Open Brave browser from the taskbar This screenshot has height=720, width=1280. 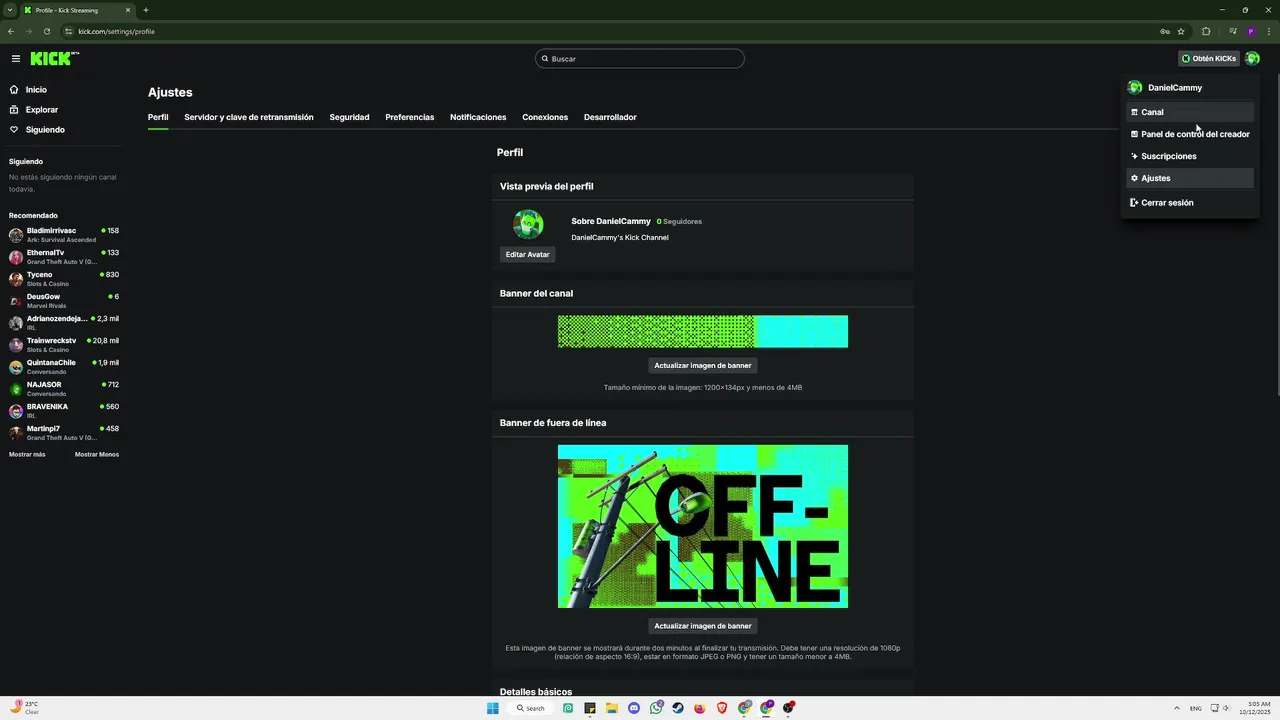pos(722,708)
